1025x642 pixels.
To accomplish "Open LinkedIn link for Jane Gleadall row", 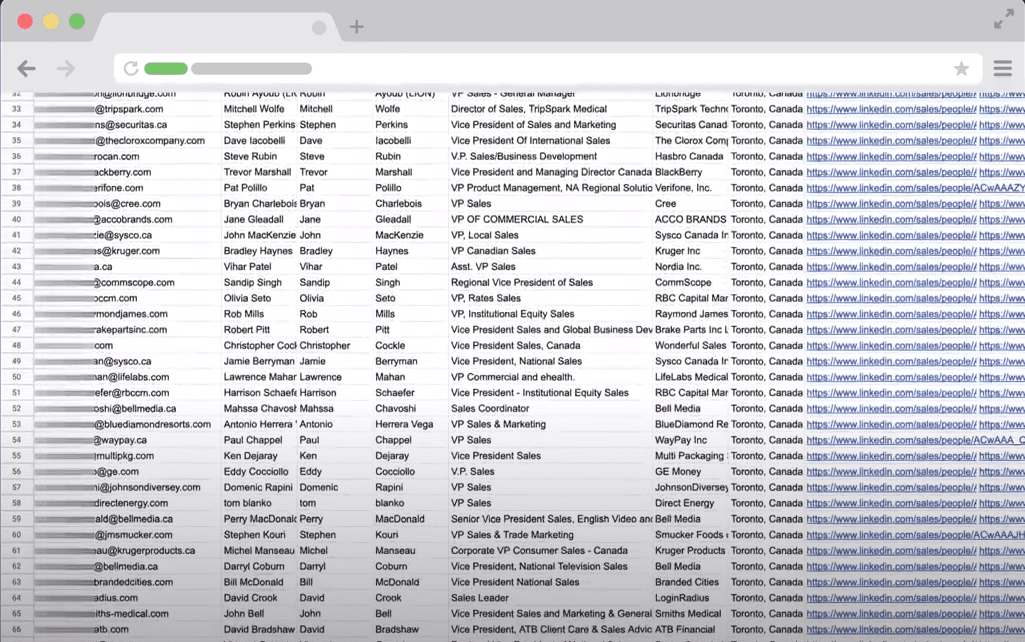I will coord(891,220).
